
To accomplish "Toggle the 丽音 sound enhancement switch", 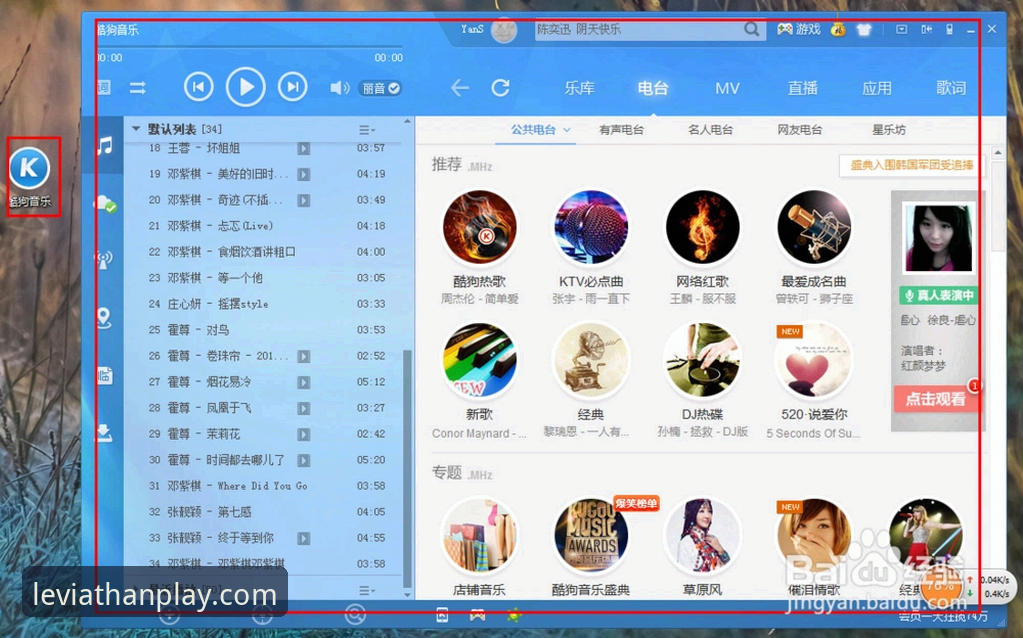I will [x=381, y=88].
